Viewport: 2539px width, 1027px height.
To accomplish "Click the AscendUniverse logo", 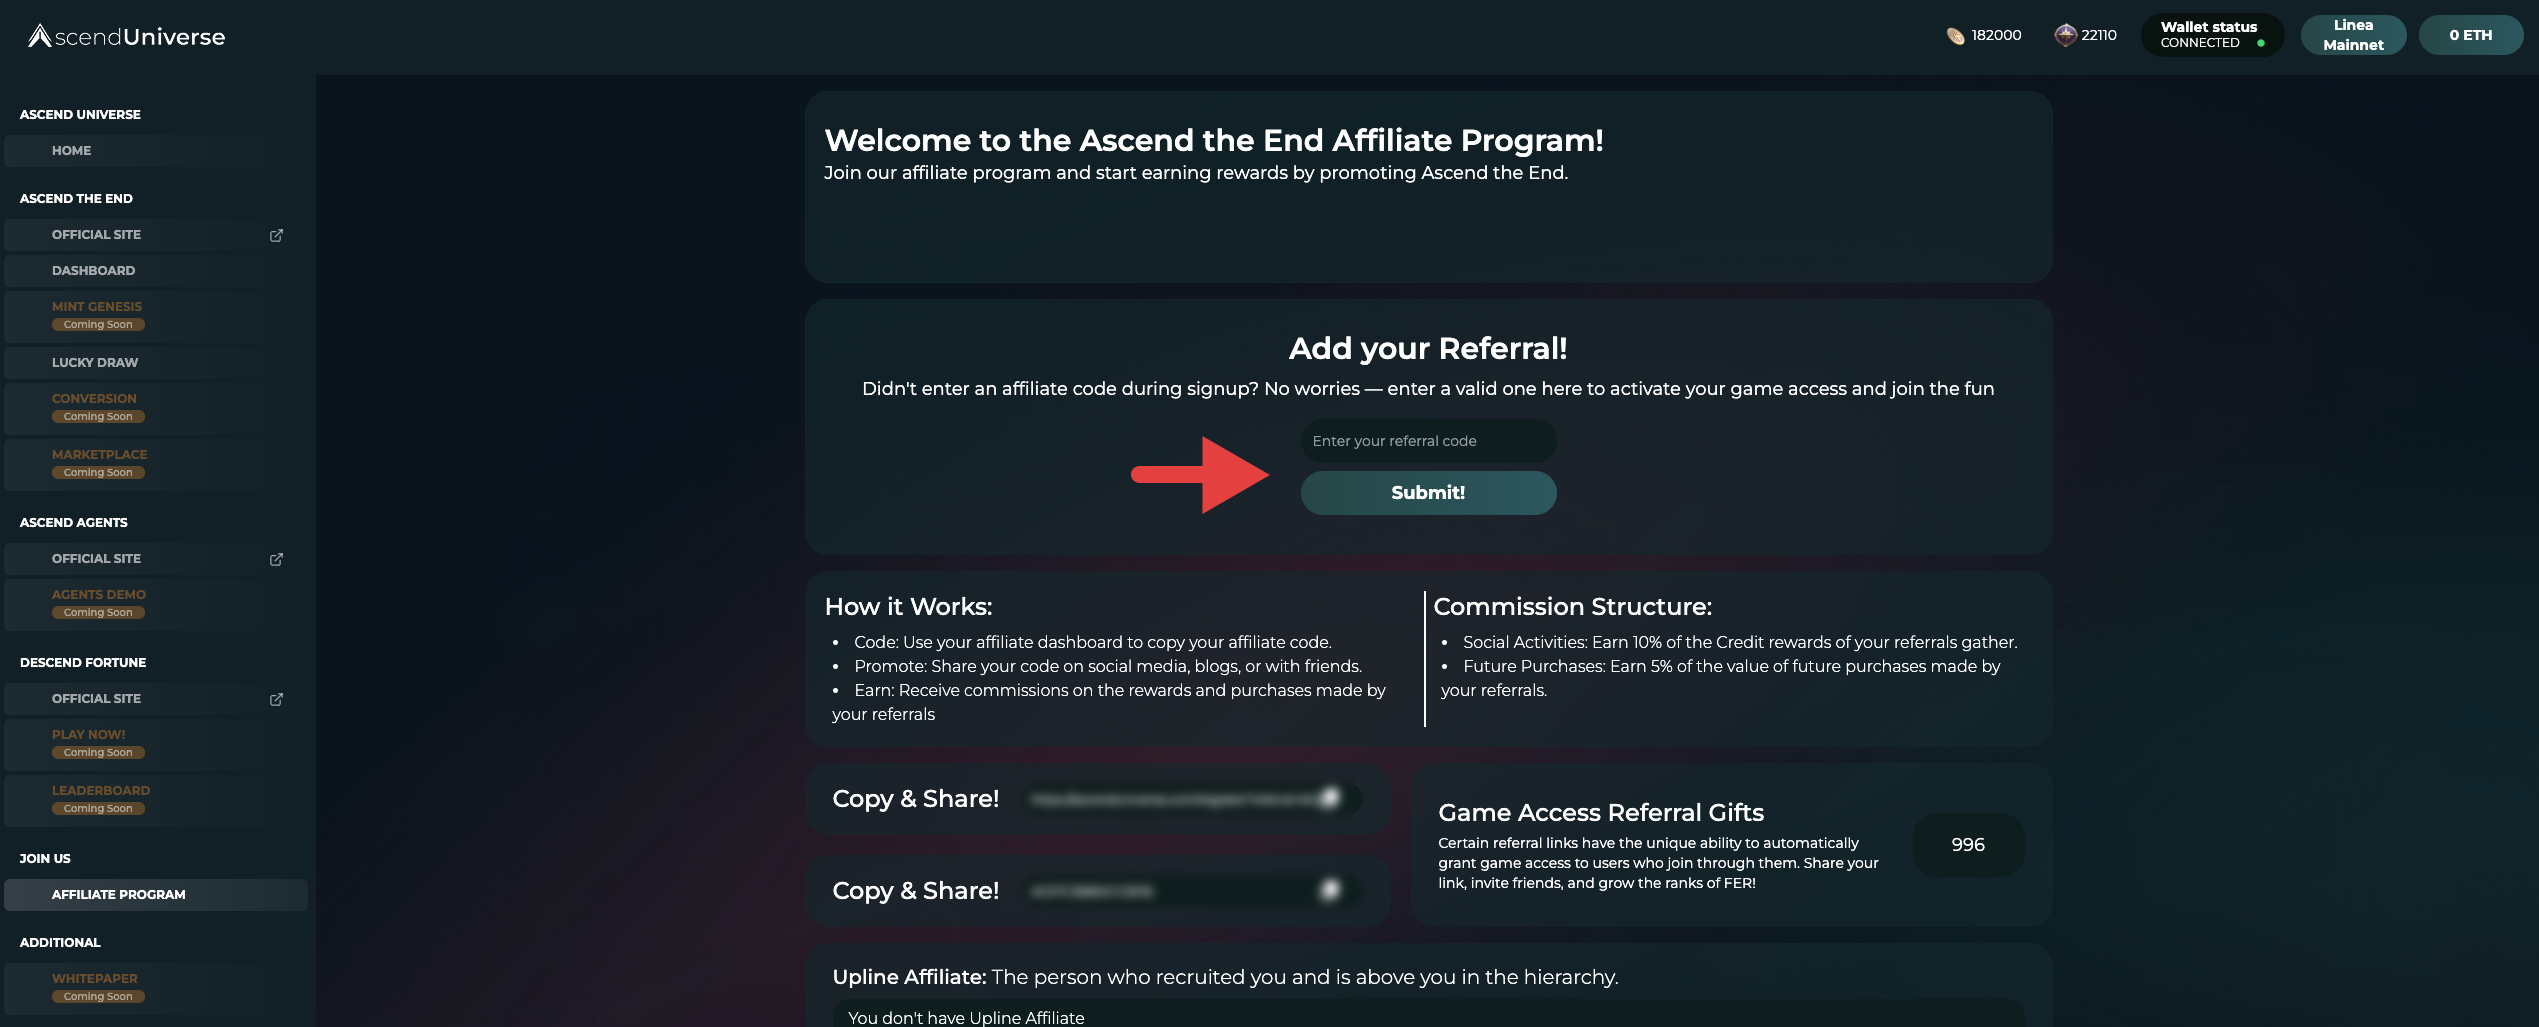I will coord(127,37).
